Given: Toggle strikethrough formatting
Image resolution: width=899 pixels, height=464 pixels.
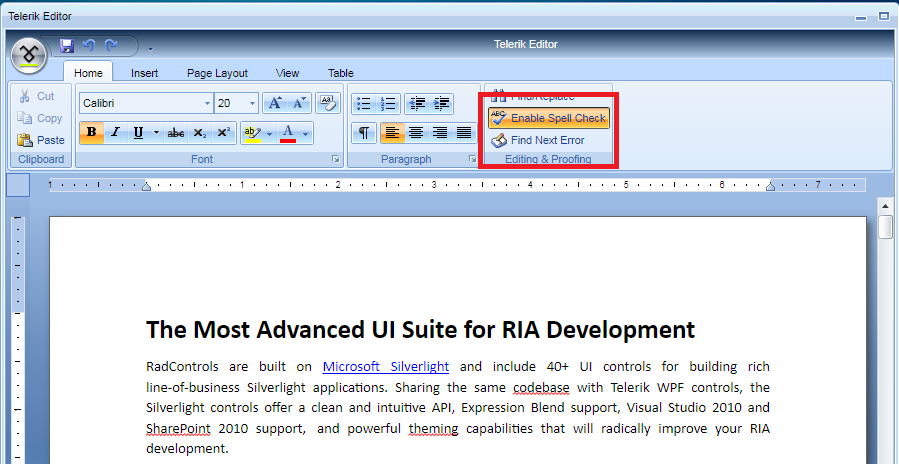Looking at the screenshot, I should 175,132.
